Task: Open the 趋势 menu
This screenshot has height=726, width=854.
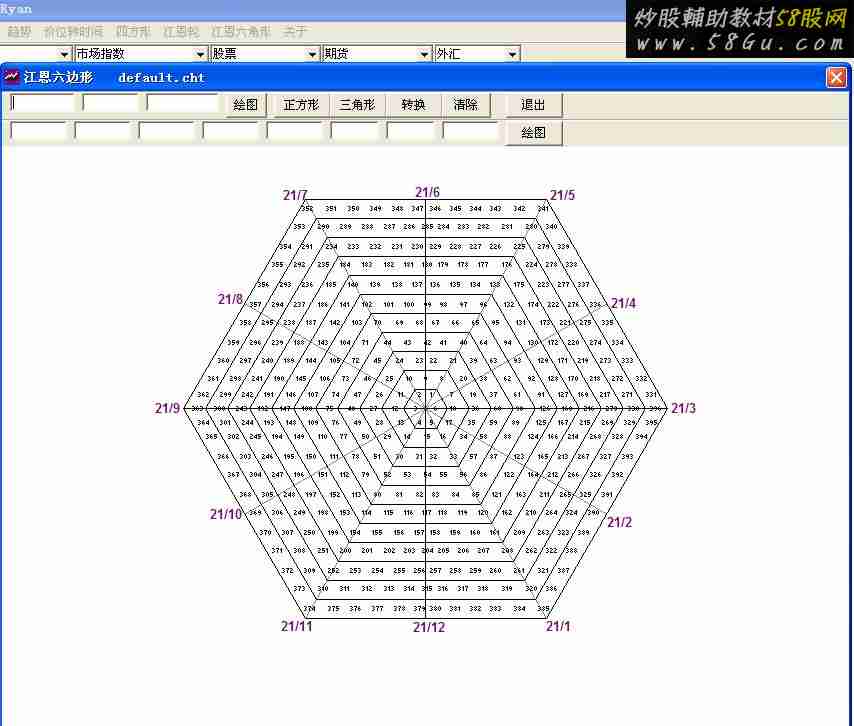Action: point(19,32)
